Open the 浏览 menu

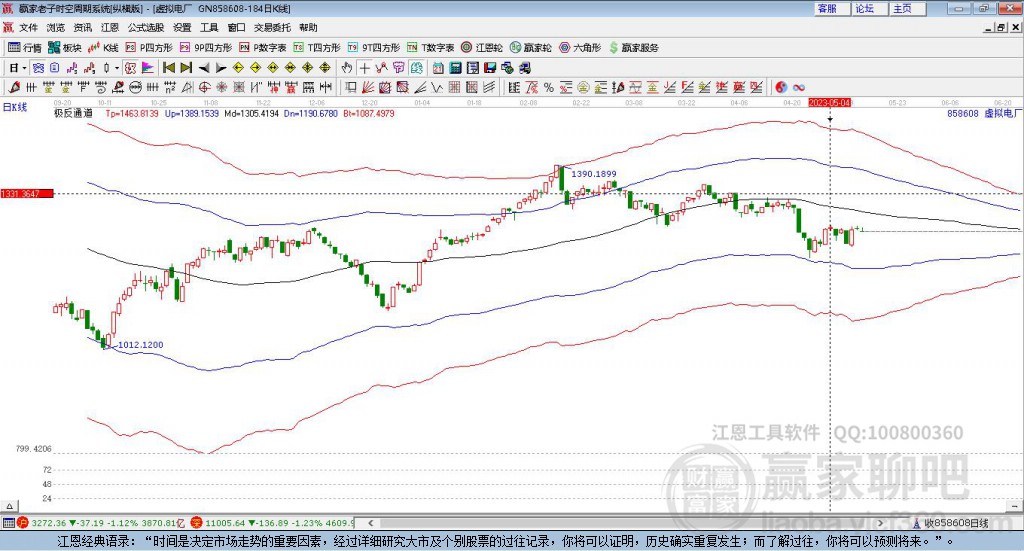point(56,27)
